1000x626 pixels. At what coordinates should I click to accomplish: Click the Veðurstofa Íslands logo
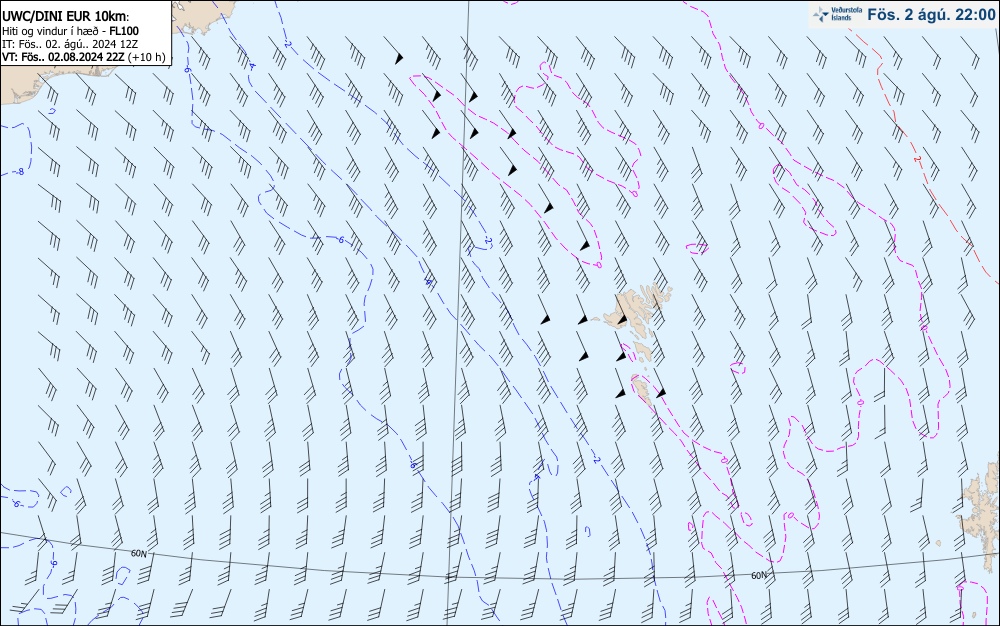(x=837, y=14)
